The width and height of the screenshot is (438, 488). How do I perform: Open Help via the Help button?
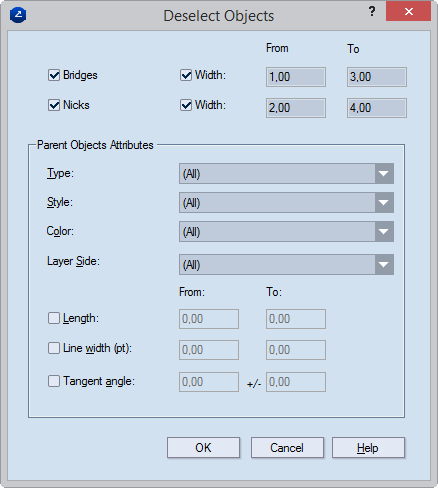click(368, 448)
